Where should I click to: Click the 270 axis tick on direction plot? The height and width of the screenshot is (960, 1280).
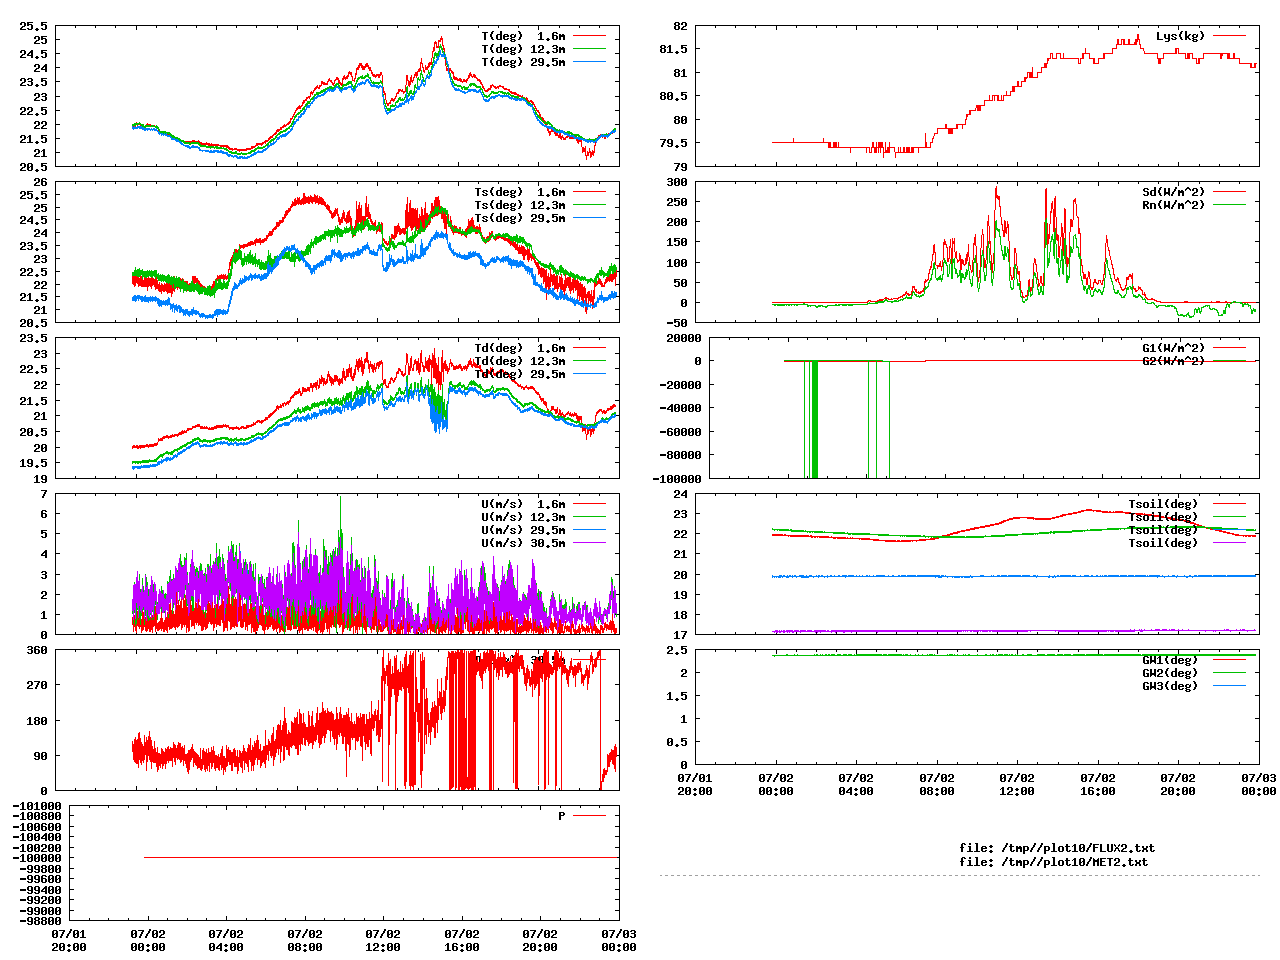(37, 685)
